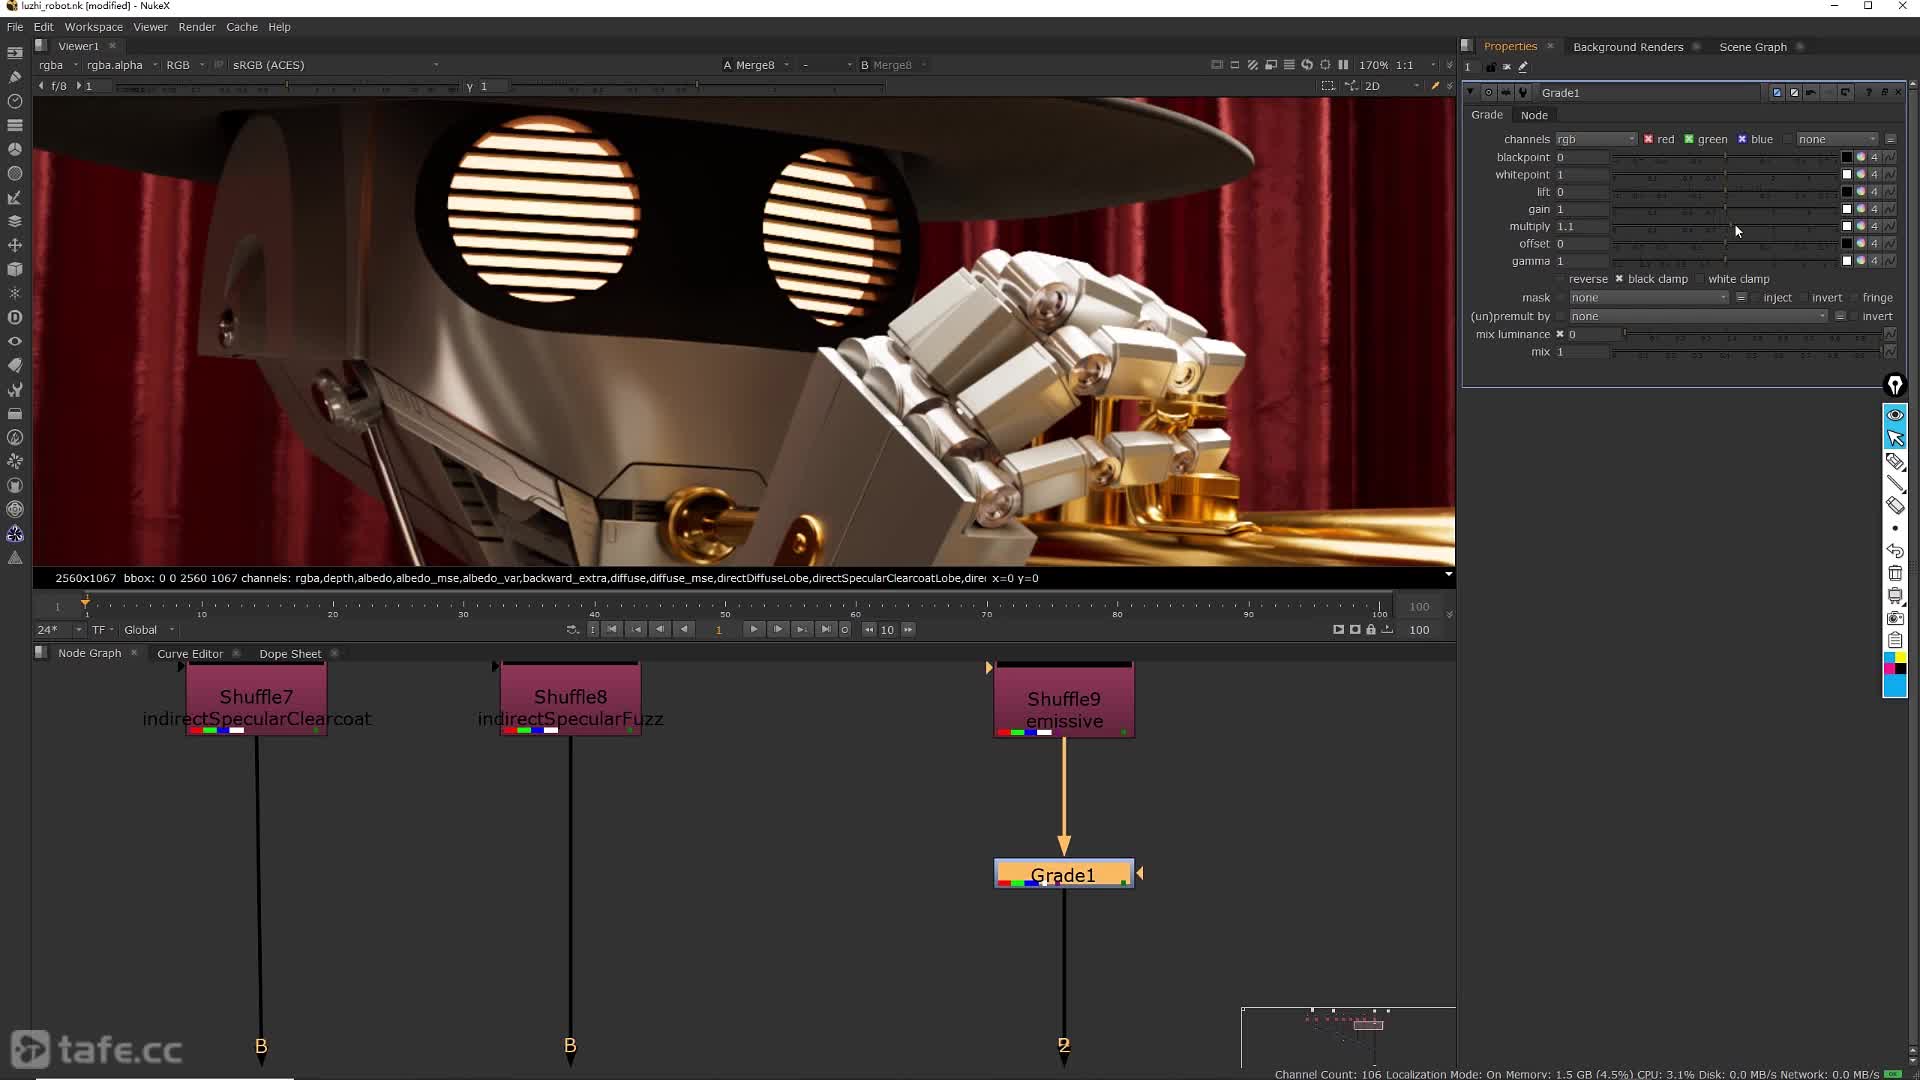Play the timeline forward
This screenshot has height=1080, width=1920.
tap(754, 629)
